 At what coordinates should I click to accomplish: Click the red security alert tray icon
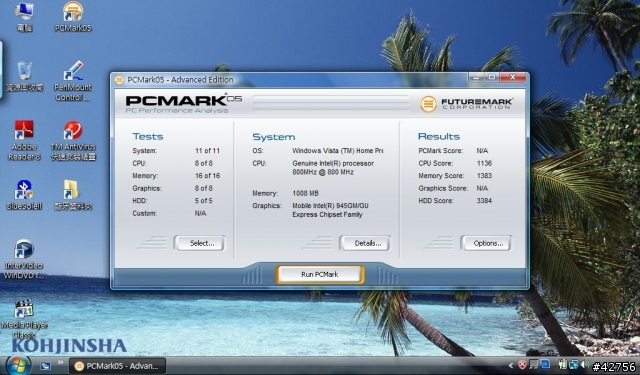[522, 364]
